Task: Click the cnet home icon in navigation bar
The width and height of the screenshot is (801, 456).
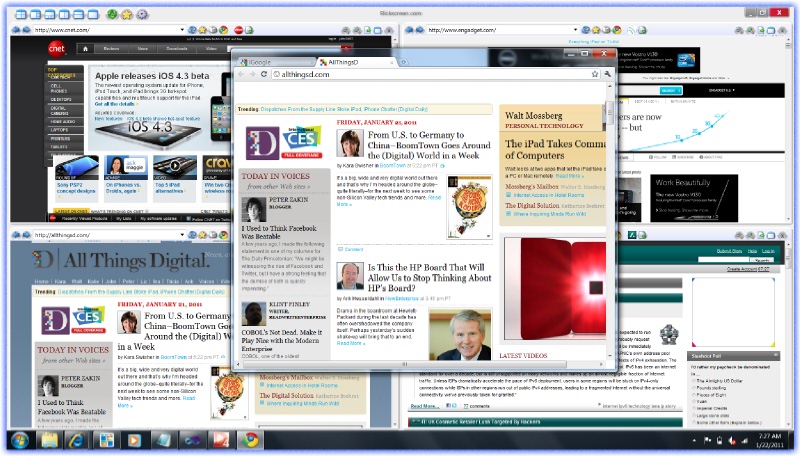Action: click(x=85, y=49)
